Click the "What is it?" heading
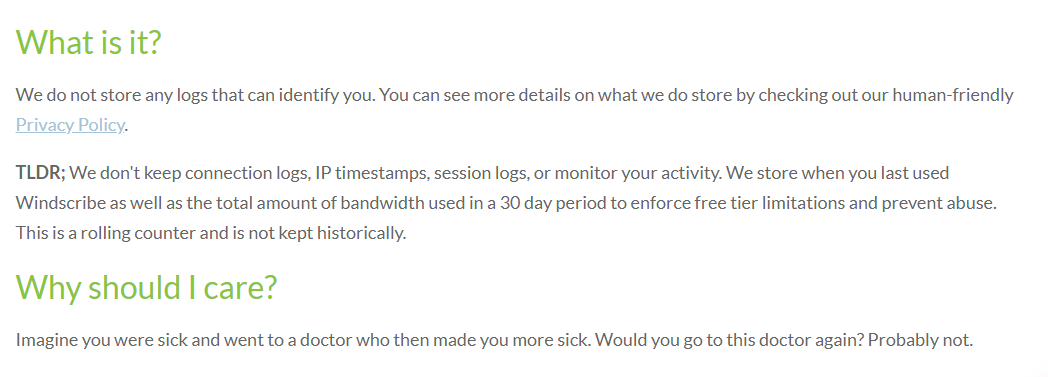Viewport: 1048px width, 377px height. click(x=88, y=41)
